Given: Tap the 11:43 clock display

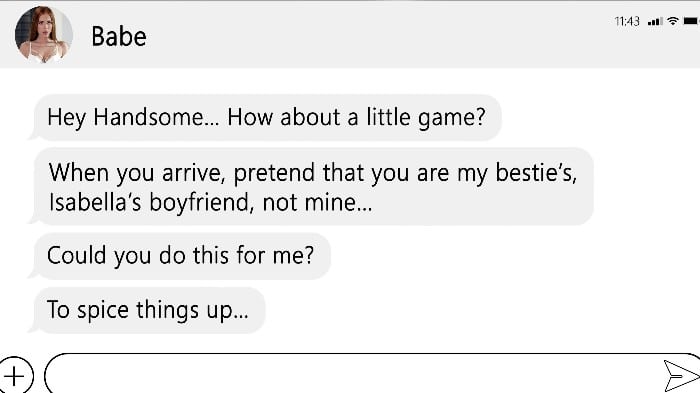Looking at the screenshot, I should (627, 21).
